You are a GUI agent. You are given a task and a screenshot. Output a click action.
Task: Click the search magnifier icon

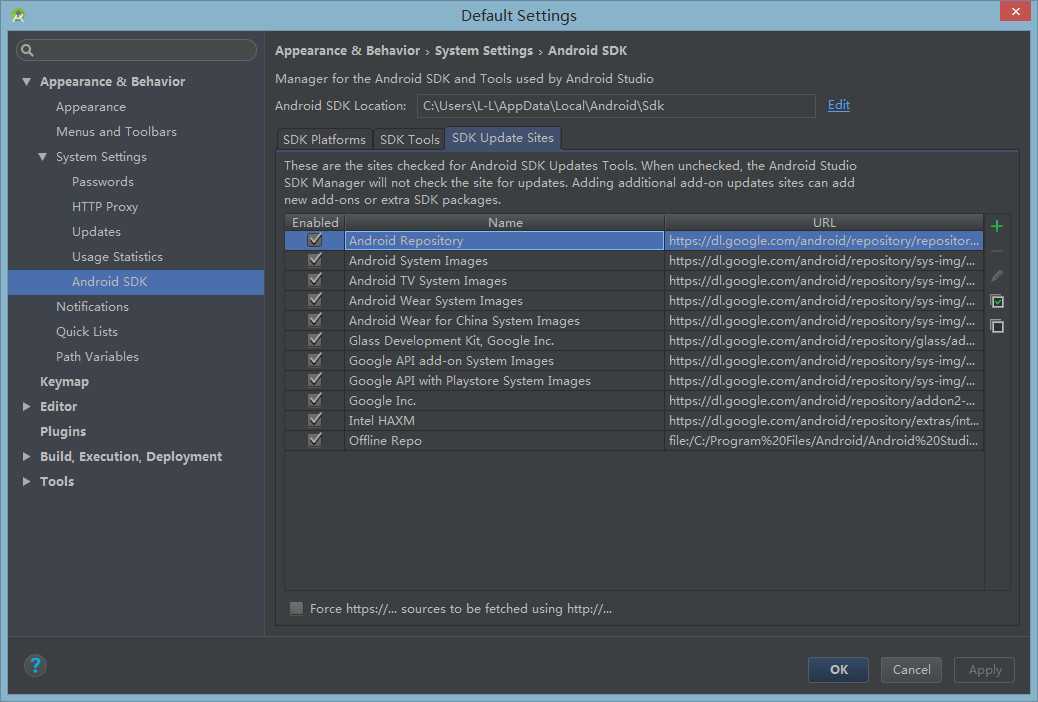[x=27, y=50]
